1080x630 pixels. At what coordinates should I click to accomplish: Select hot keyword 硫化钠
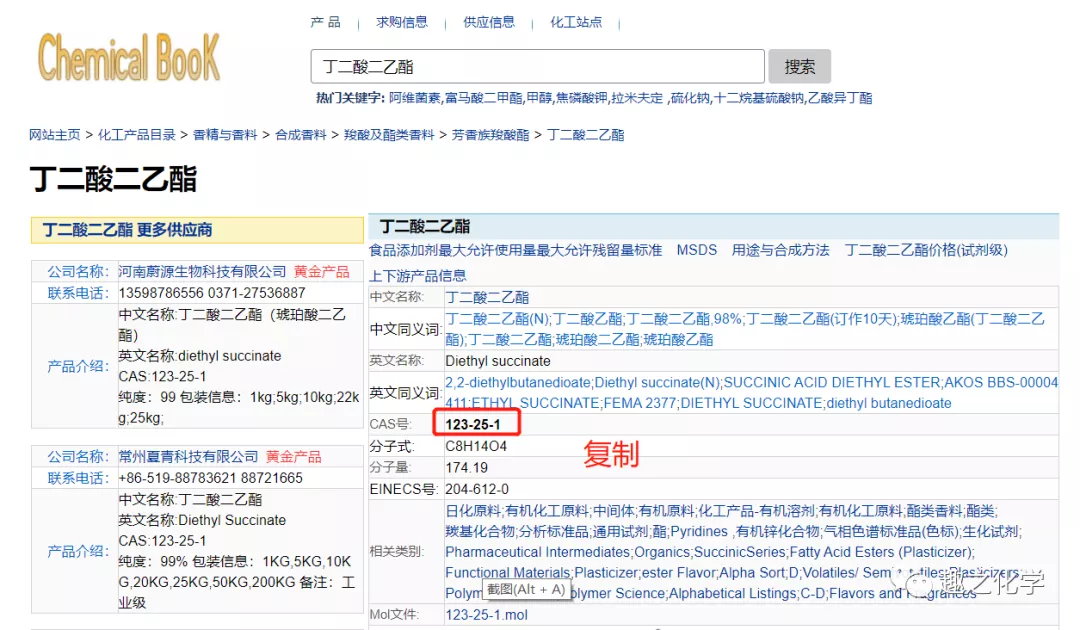(x=690, y=98)
